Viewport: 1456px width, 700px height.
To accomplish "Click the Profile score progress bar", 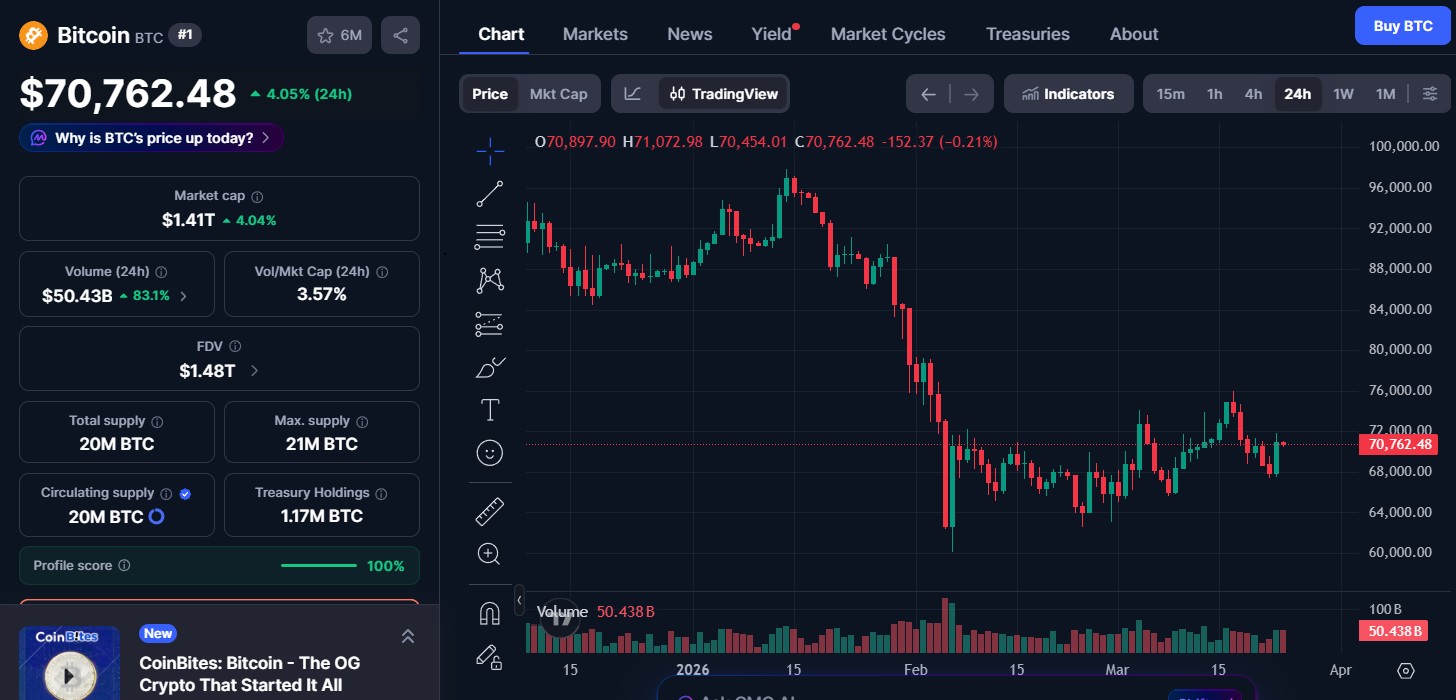I will pos(318,565).
